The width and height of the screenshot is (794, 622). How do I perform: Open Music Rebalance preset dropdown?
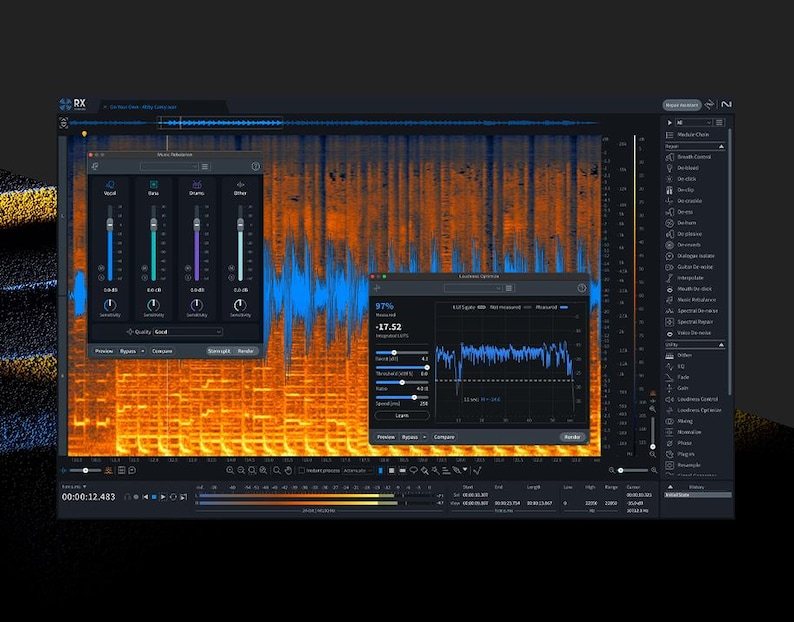[169, 166]
